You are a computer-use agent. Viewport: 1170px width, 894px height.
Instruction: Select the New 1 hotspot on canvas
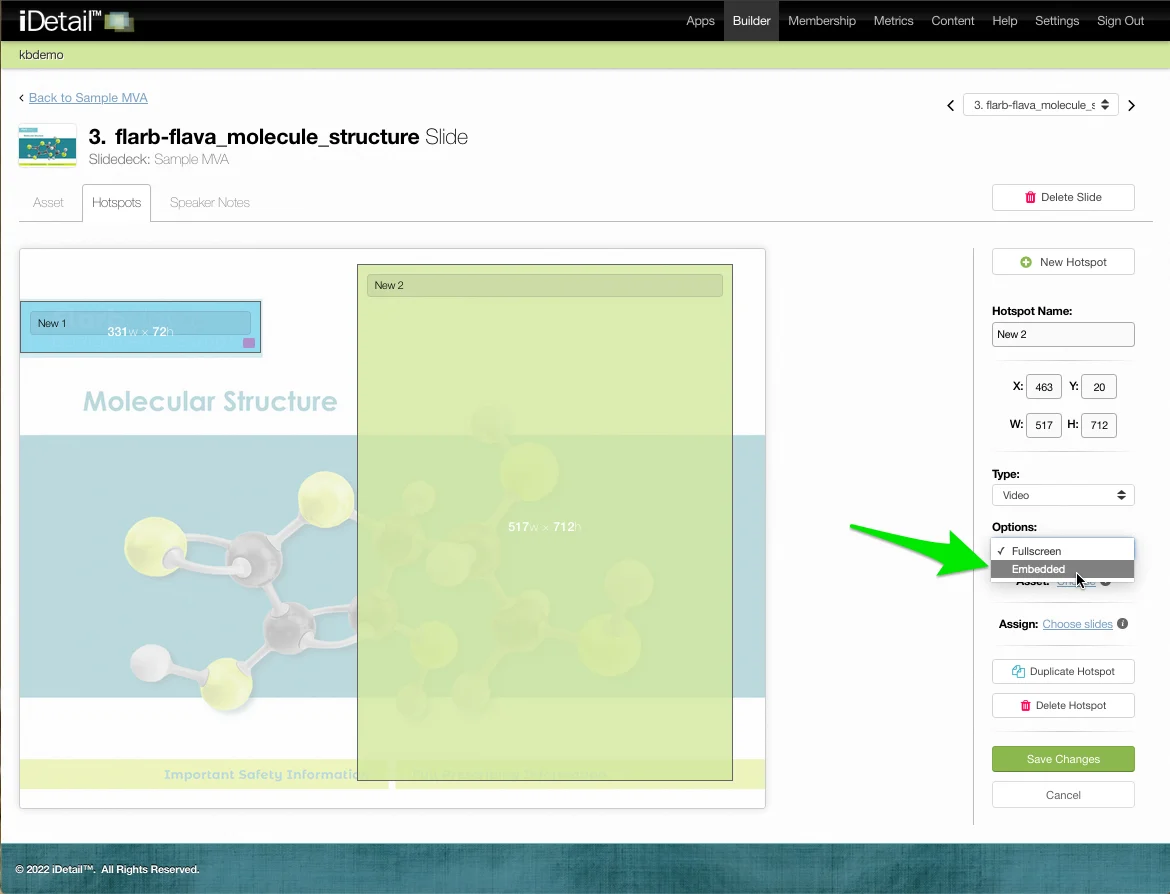pos(140,327)
